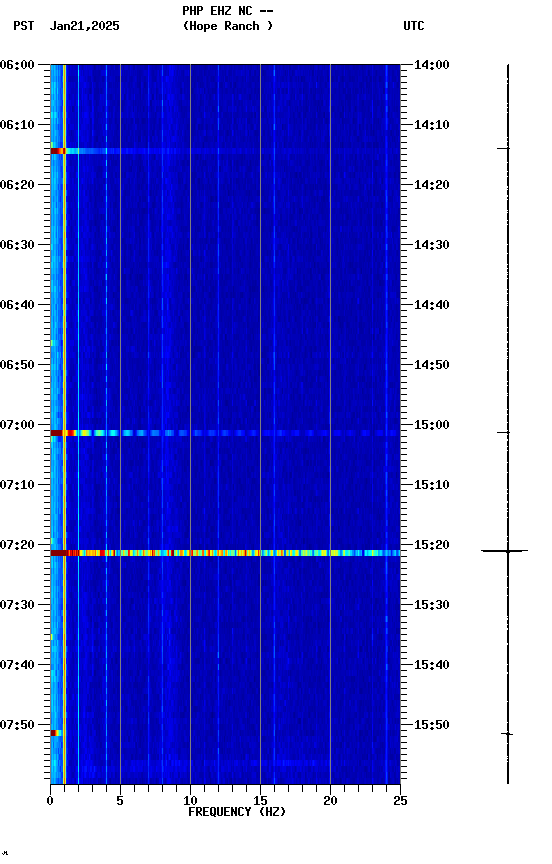552x864 pixels.
Task: Click the 06:30 PST time label
Action: 17,245
